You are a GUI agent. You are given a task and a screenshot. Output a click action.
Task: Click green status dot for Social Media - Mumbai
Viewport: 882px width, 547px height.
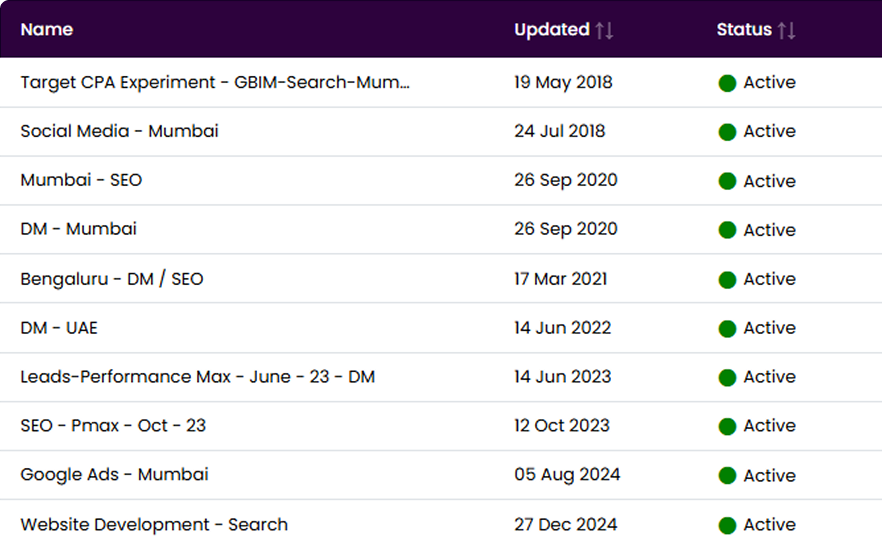pos(727,132)
